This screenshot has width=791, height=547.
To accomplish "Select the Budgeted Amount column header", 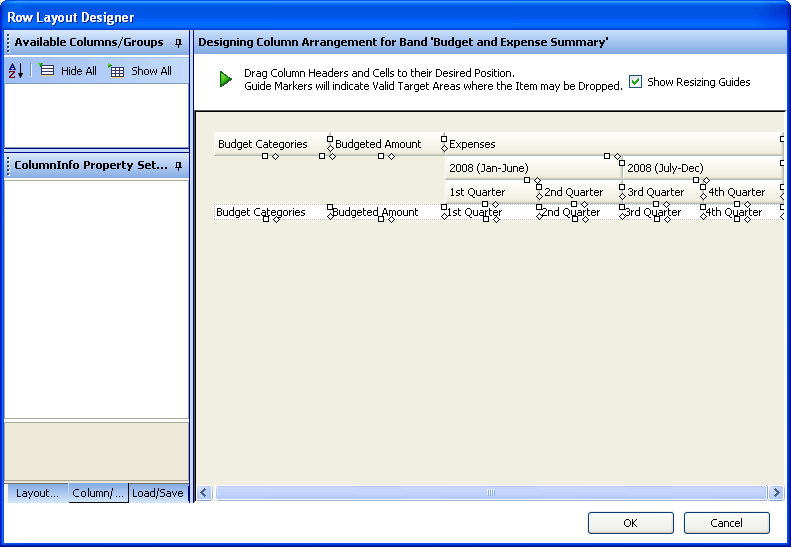I will tap(379, 144).
